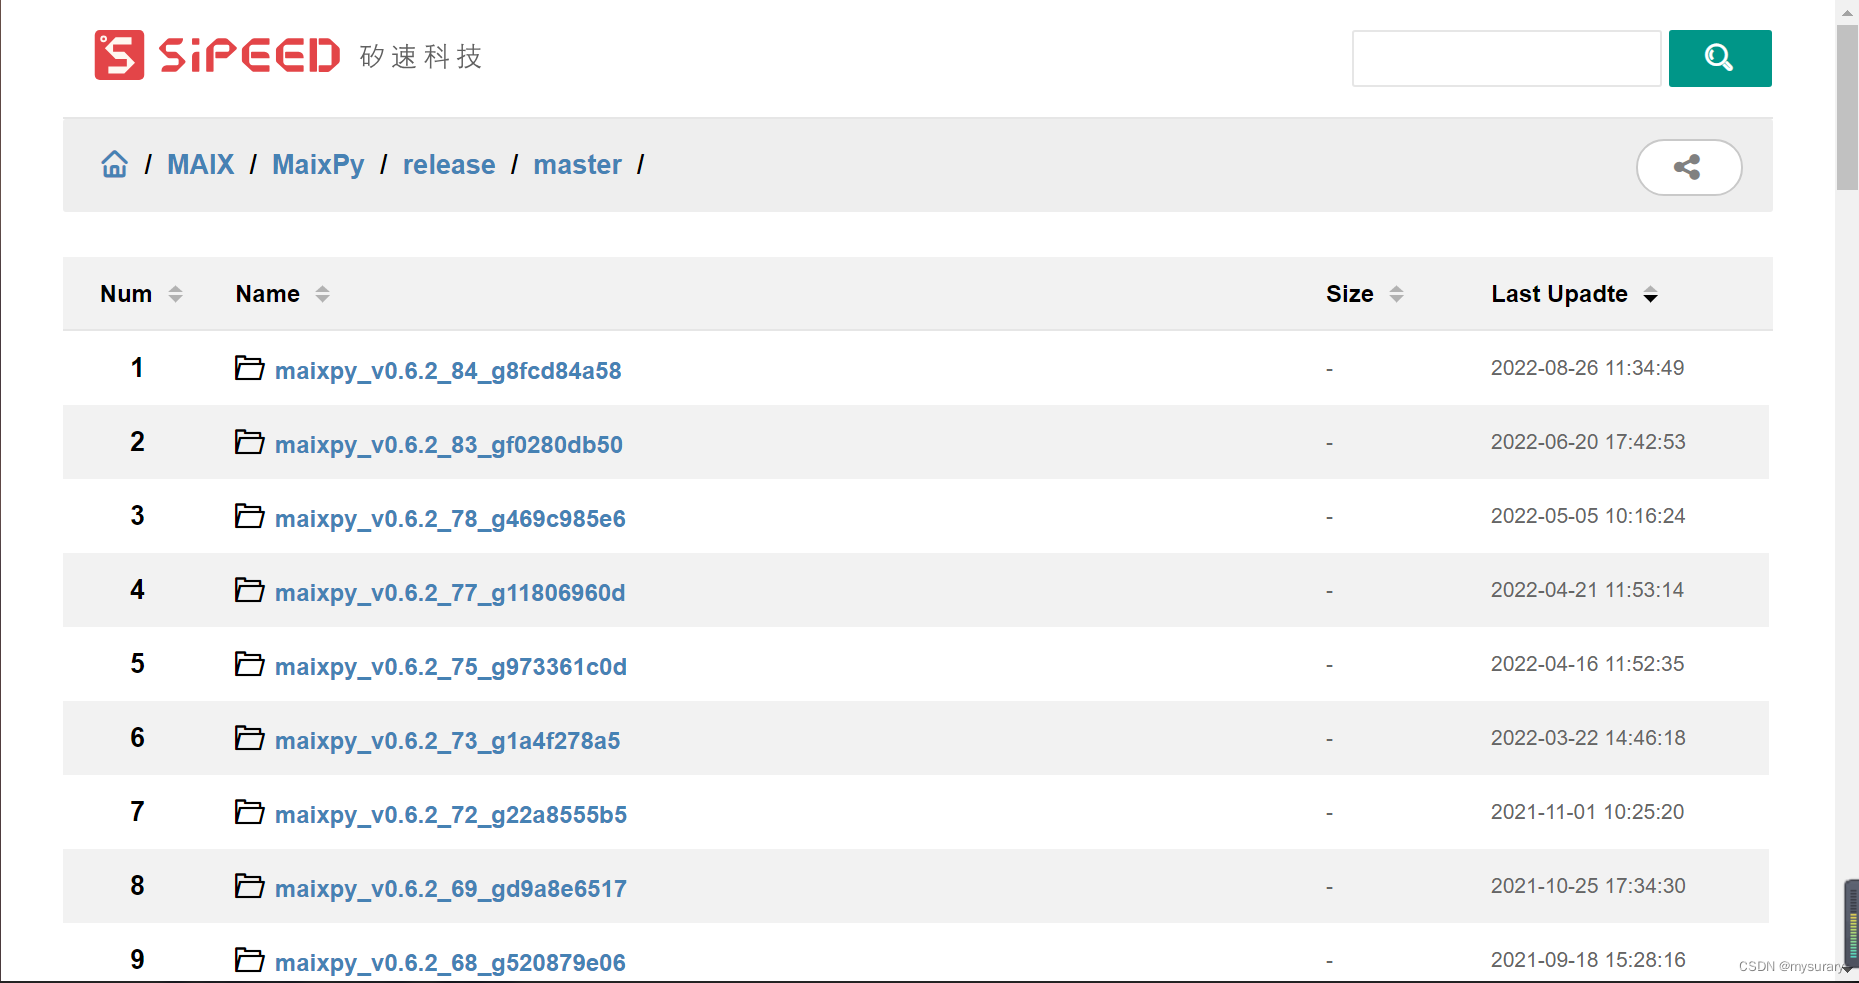Open the share button
Screen dimensions: 1859x983
1688,167
